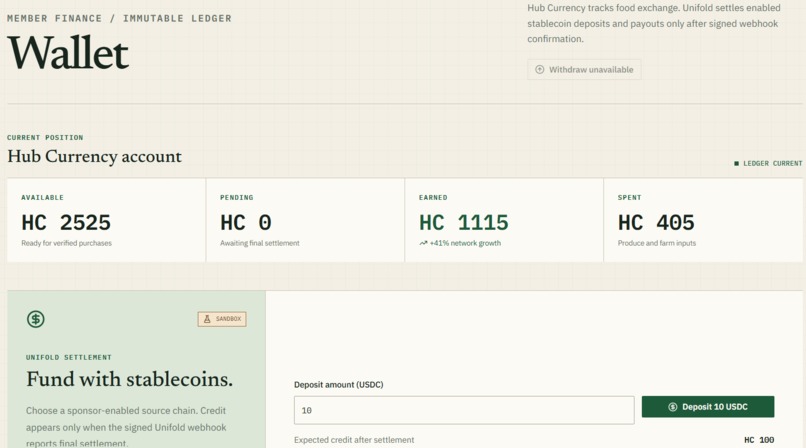Focus the Deposit amount (USDC) field

464,410
